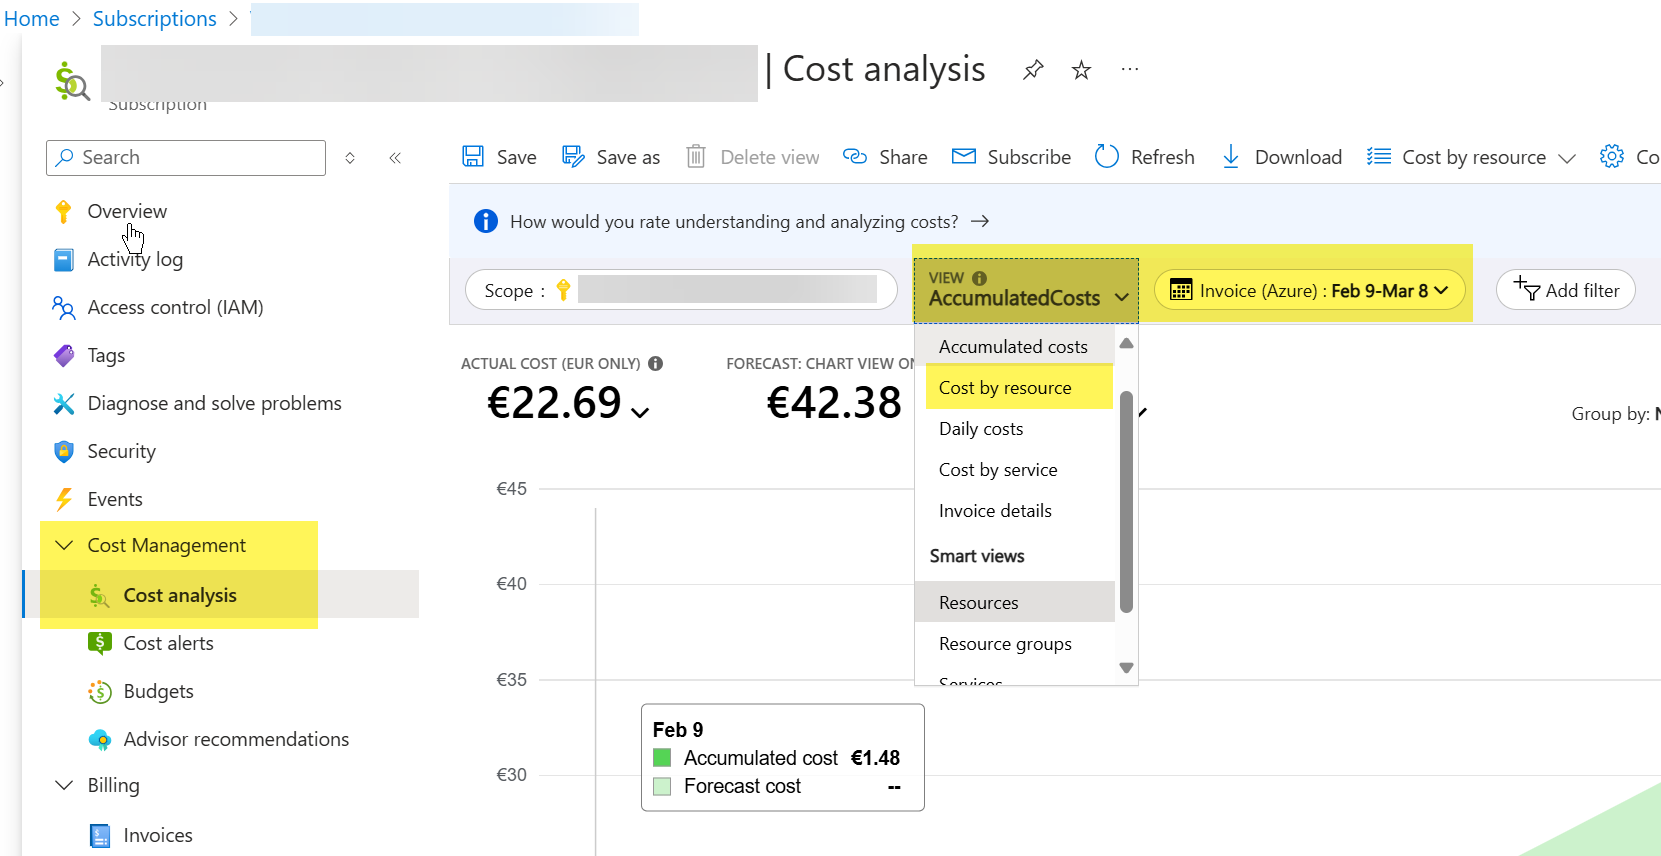This screenshot has height=856, width=1661.
Task: Select Invoice details view
Action: [1015, 510]
